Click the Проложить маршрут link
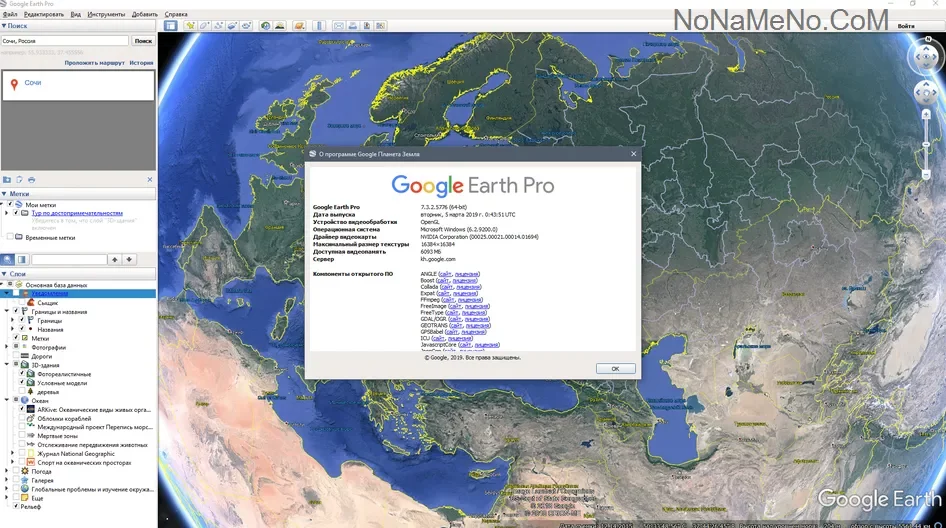Image resolution: width=946 pixels, height=528 pixels. pyautogui.click(x=95, y=62)
